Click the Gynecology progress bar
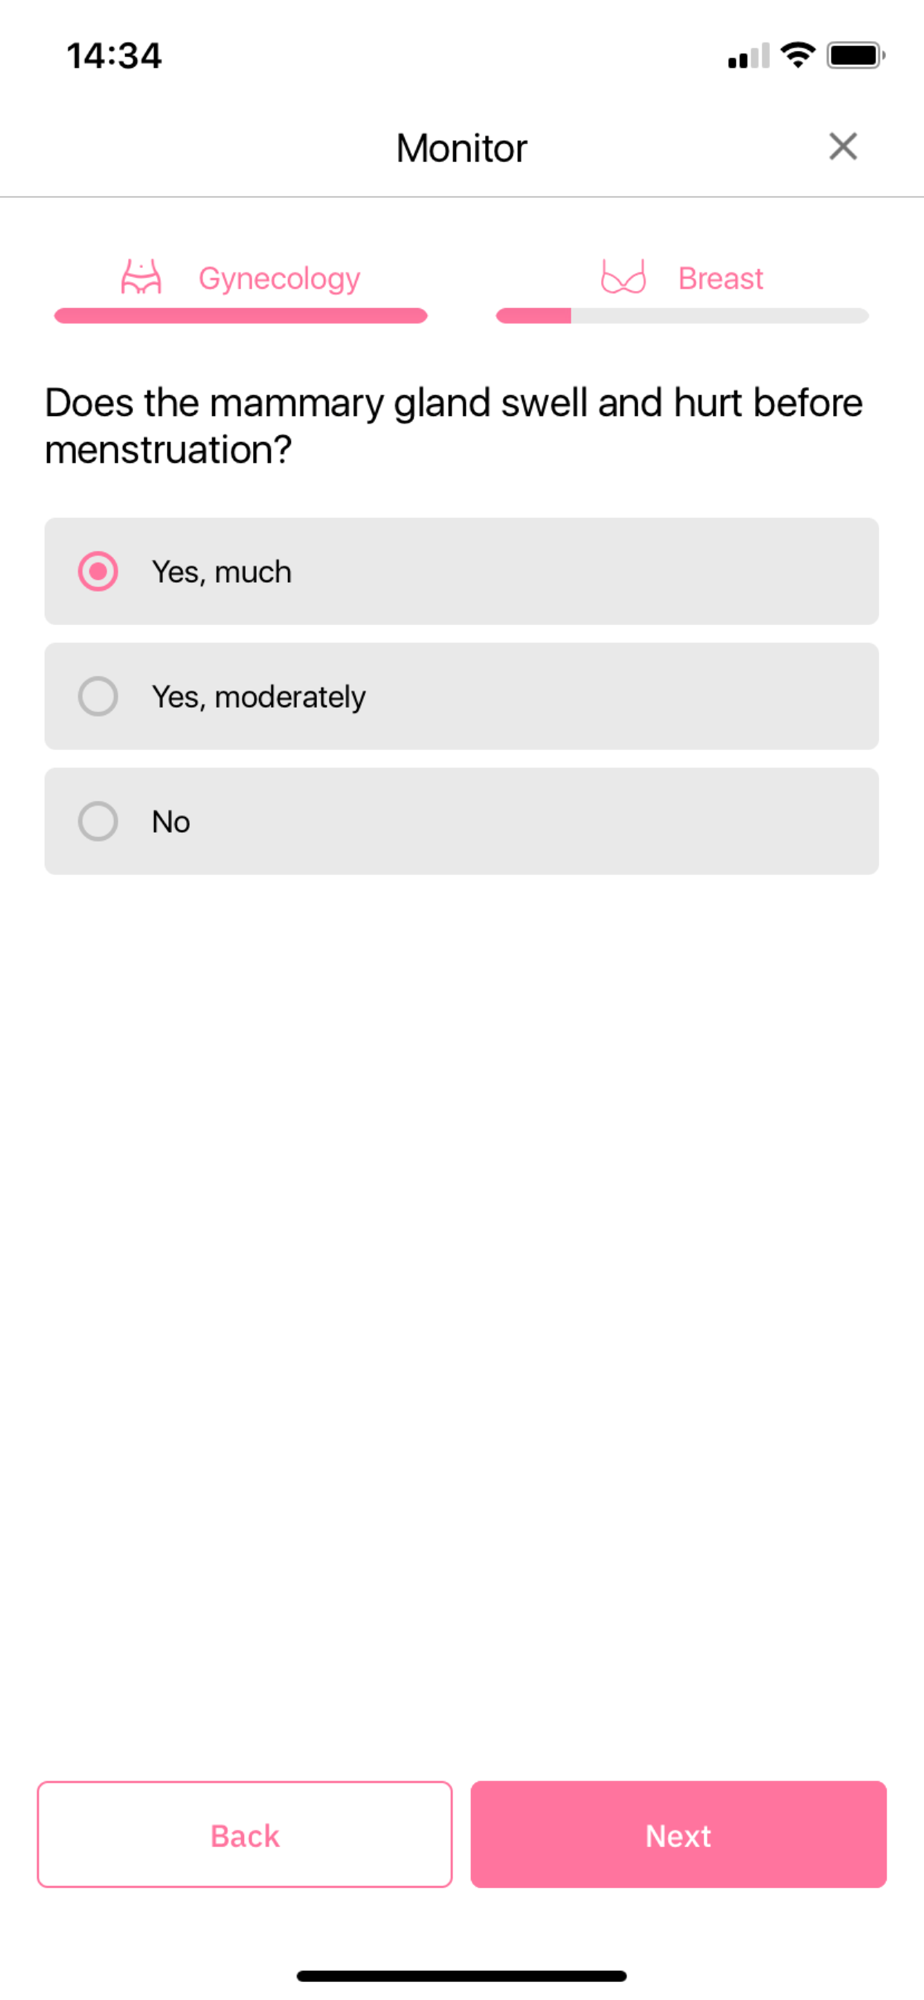The width and height of the screenshot is (924, 2000). click(241, 316)
